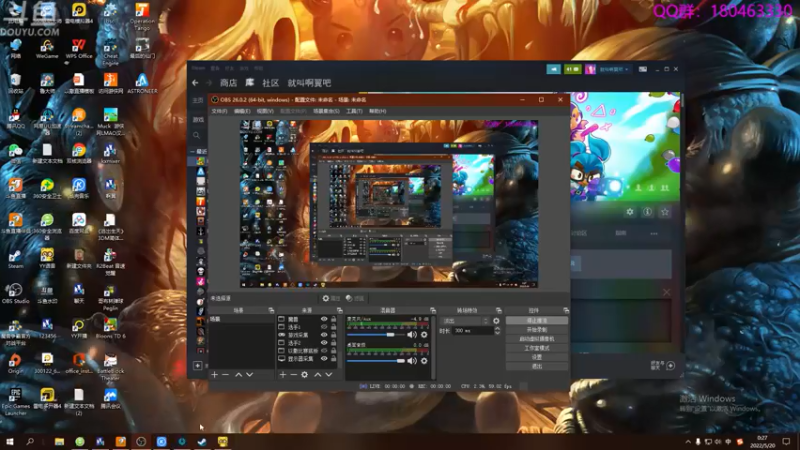Open the Cheat Engine desktop shortcut

click(110, 53)
